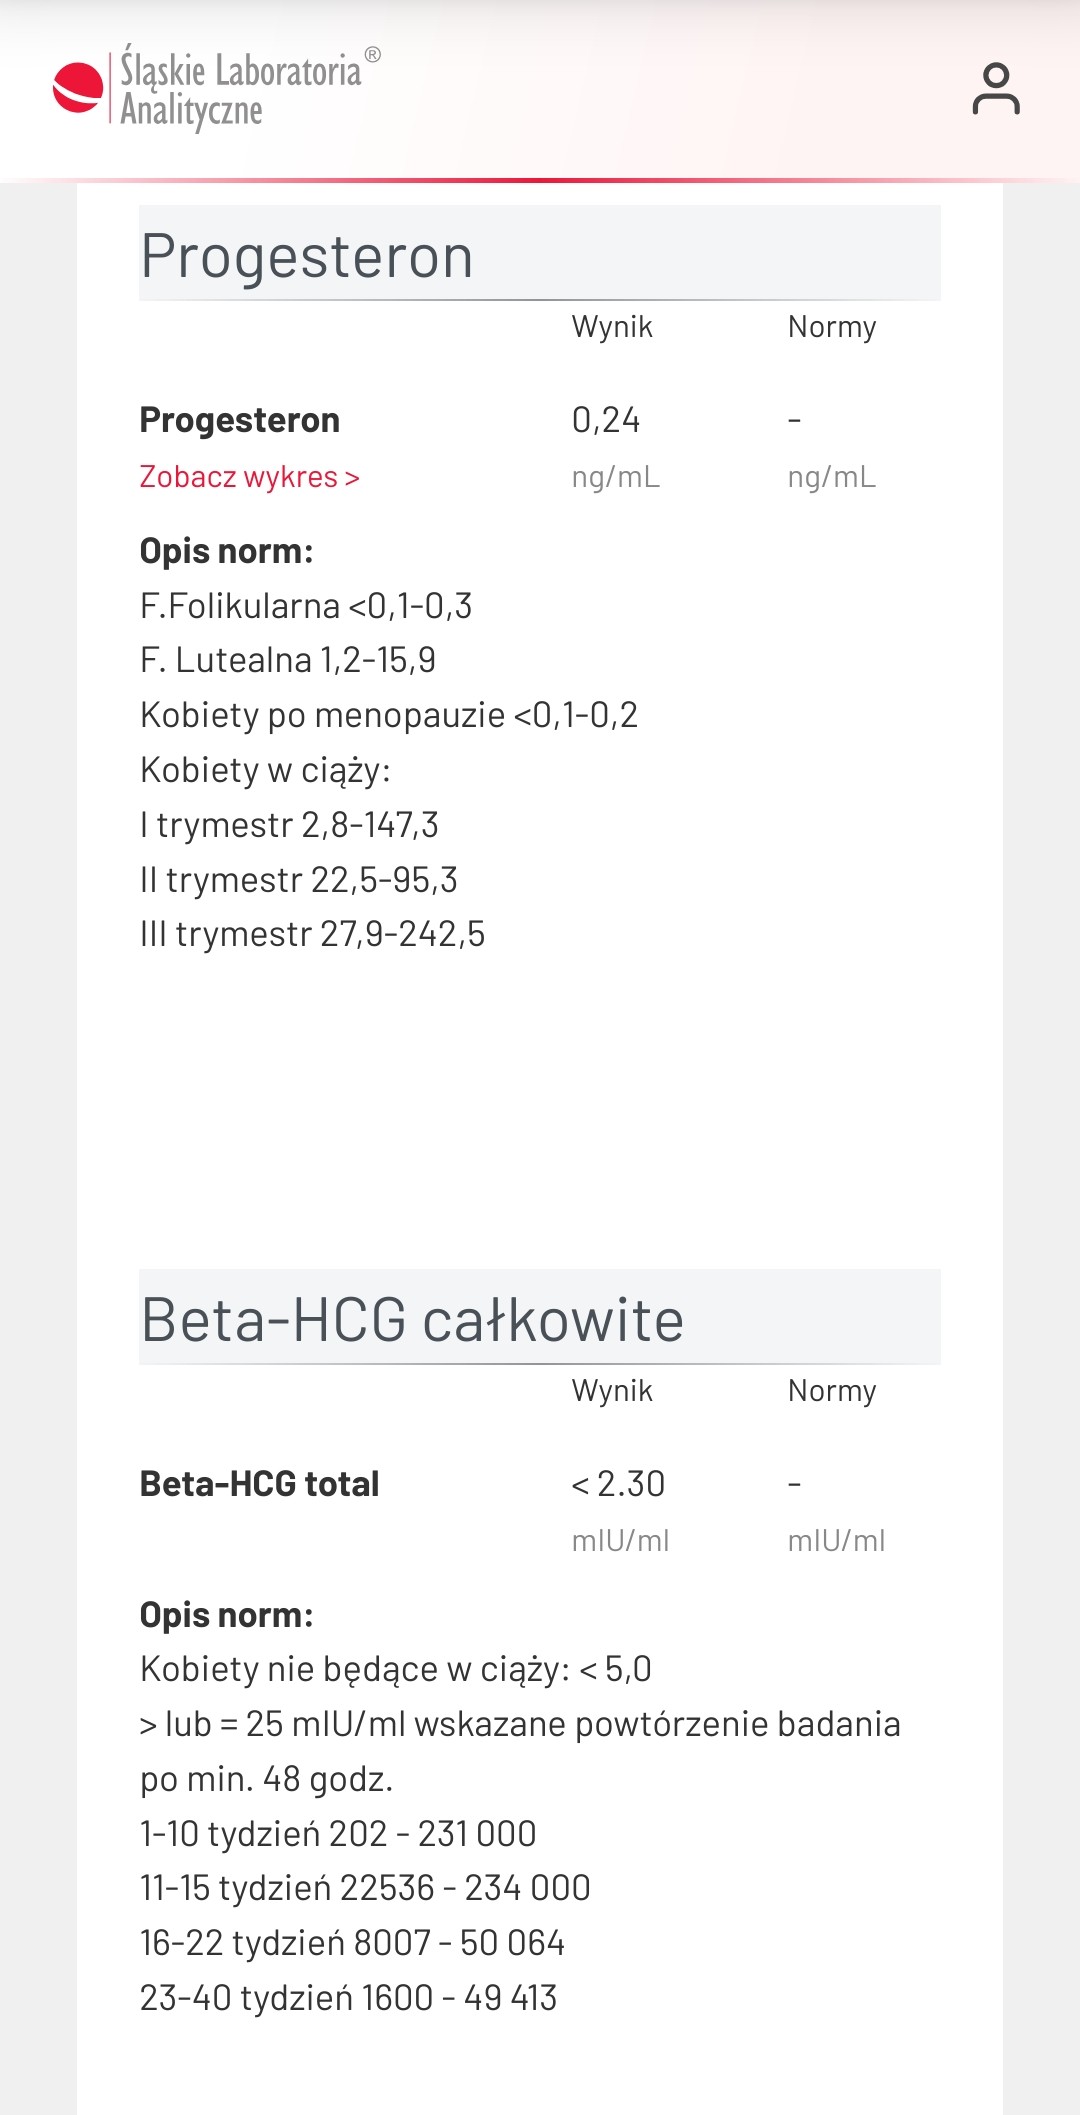
Task: Click Opis norm heading in Beta-HCG section
Action: pyautogui.click(x=227, y=1615)
